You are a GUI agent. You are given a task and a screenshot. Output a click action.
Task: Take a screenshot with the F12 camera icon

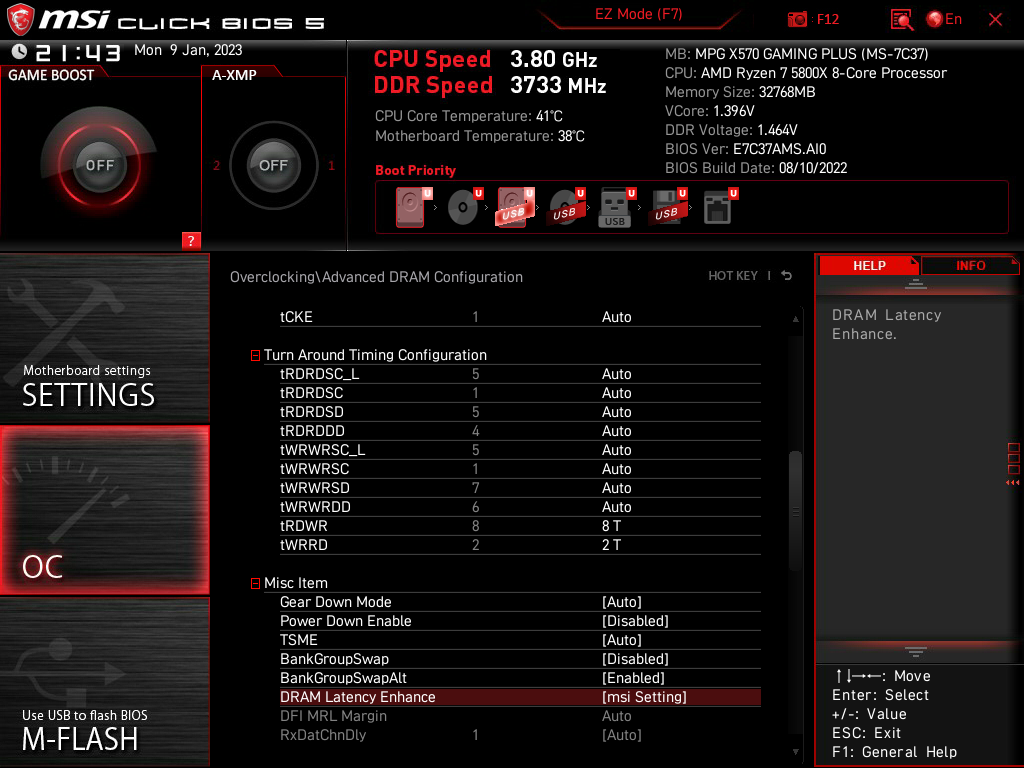[x=797, y=20]
